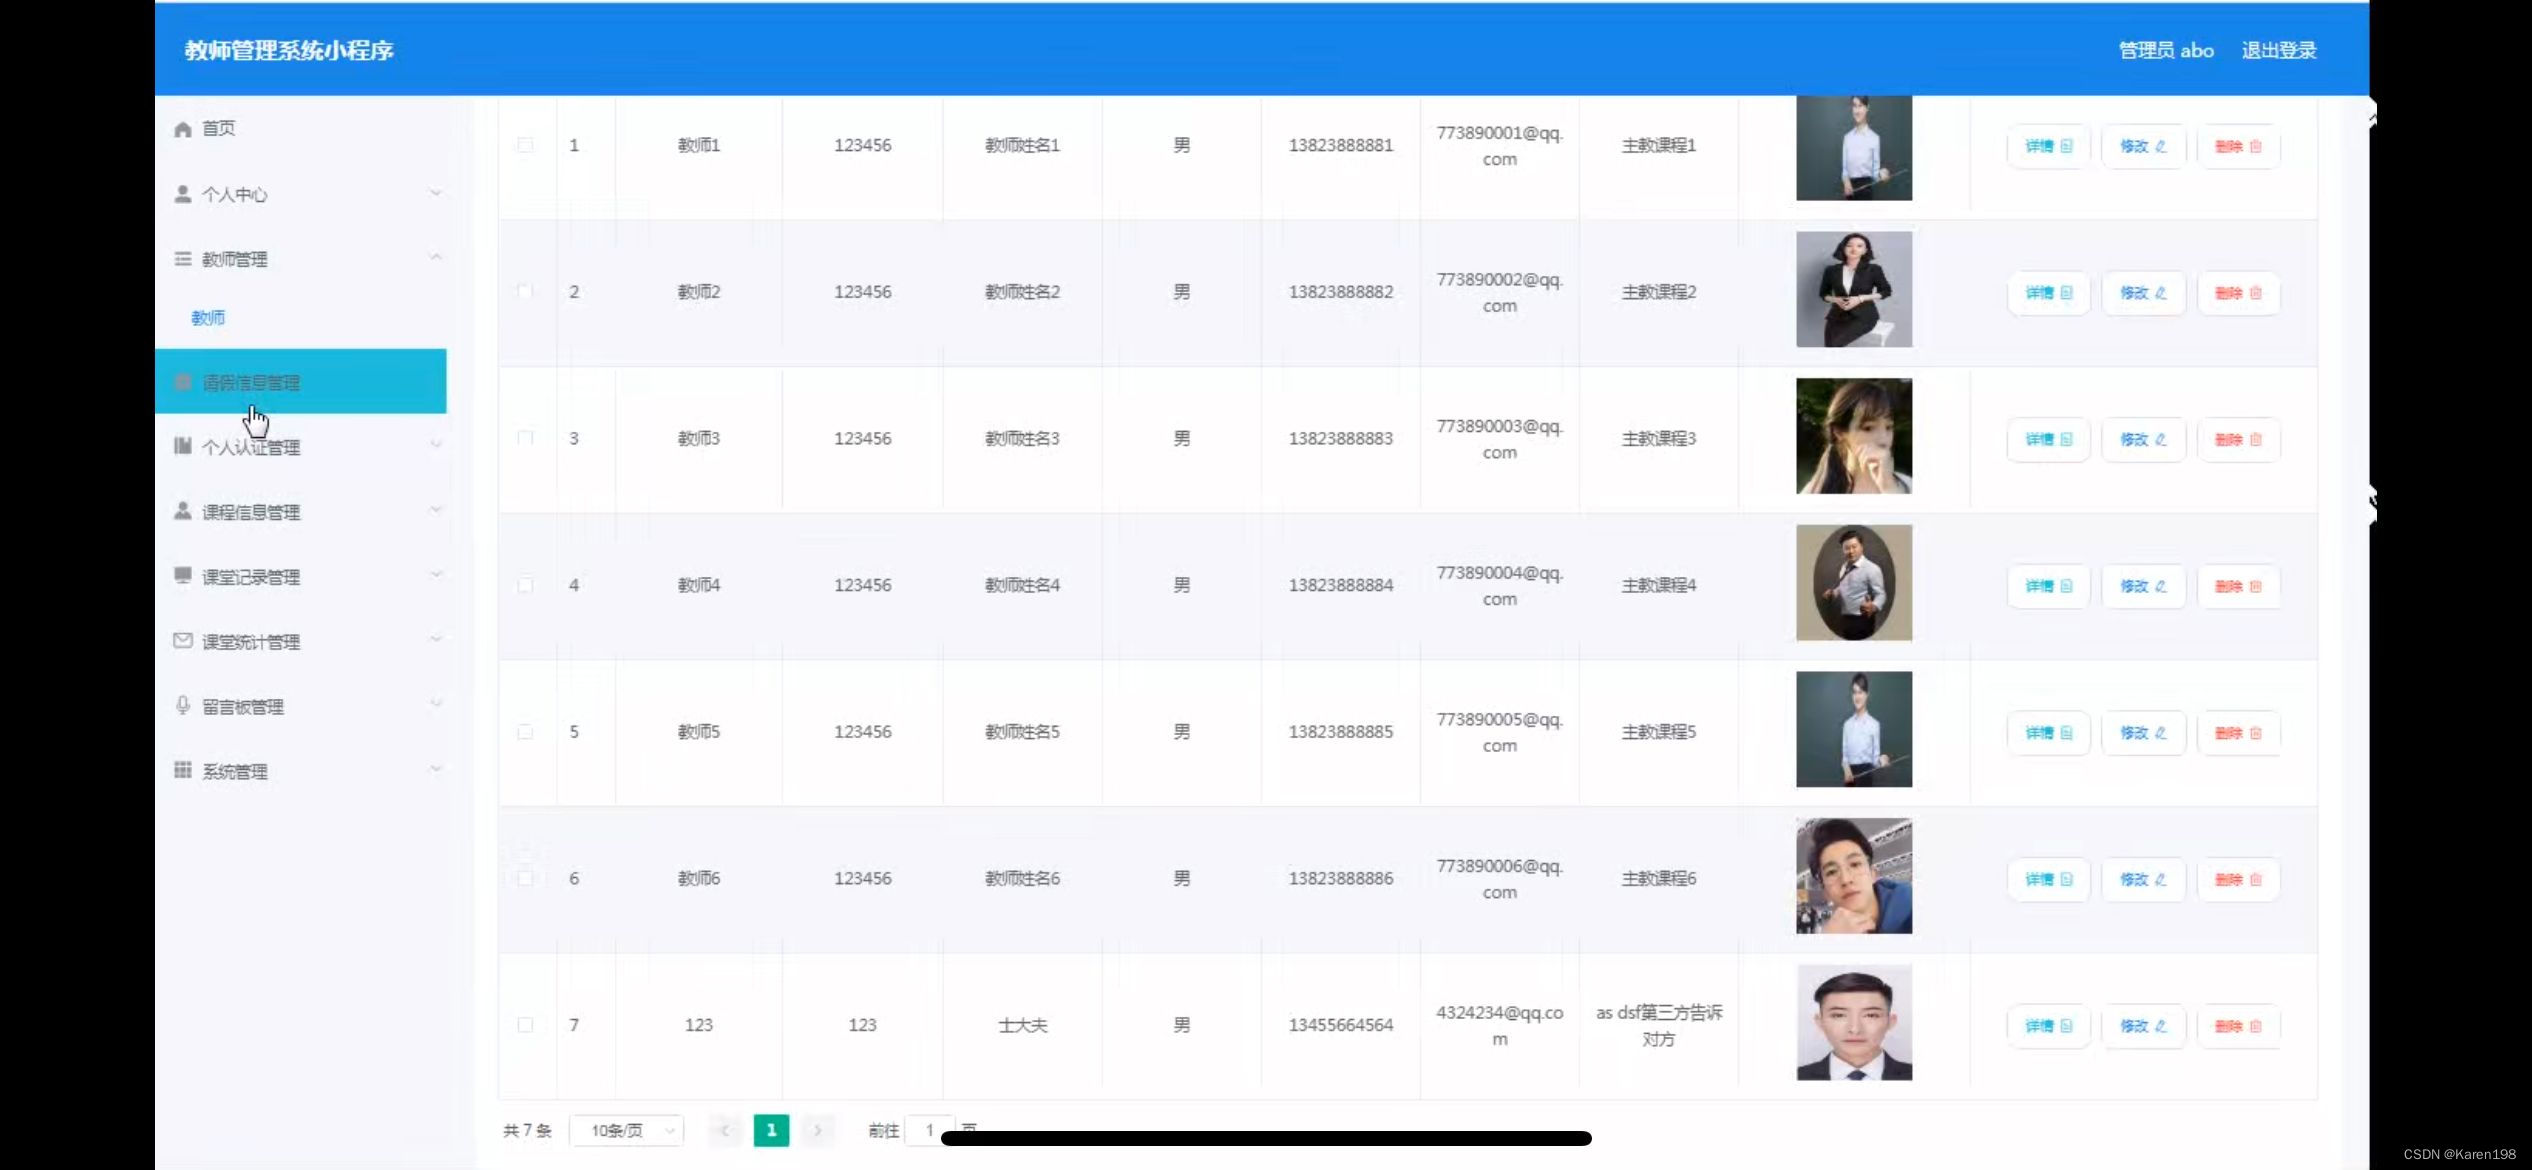The width and height of the screenshot is (2532, 1170).
Task: Select page number 1
Action: (x=771, y=1131)
